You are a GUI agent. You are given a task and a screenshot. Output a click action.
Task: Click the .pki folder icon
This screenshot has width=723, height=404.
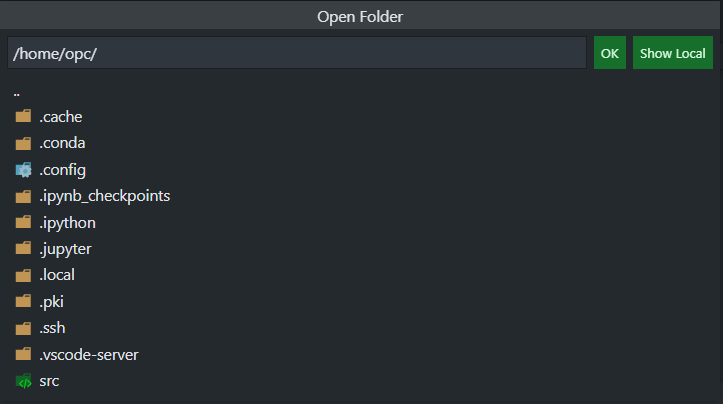(23, 302)
